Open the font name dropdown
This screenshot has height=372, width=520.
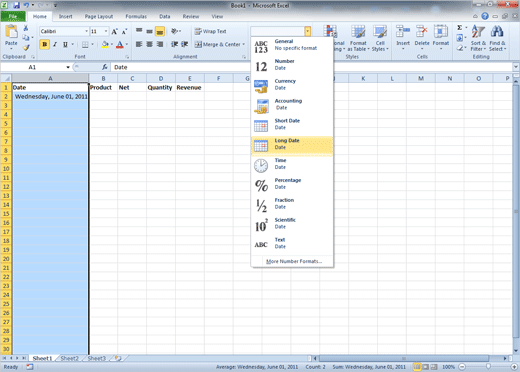click(86, 31)
